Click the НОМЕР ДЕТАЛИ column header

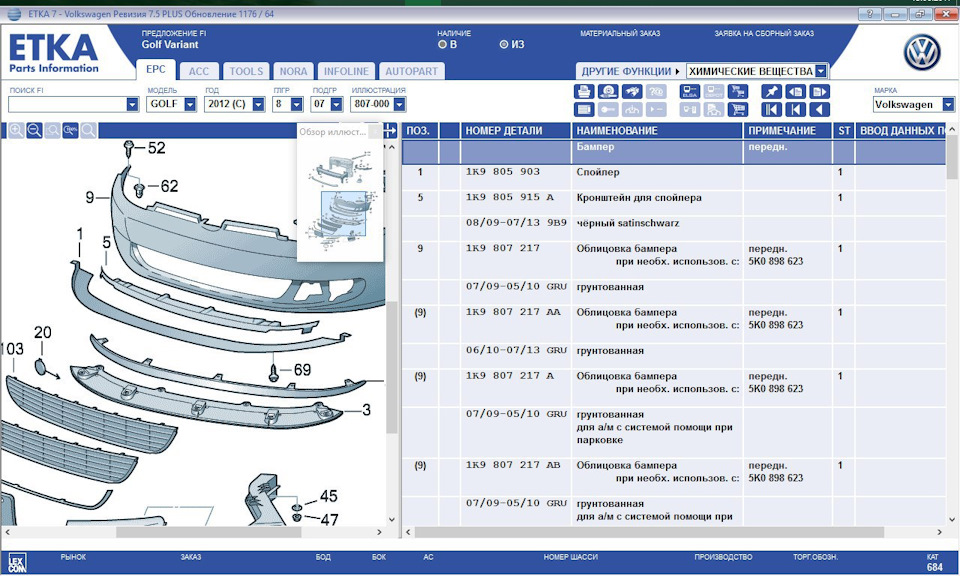[515, 130]
